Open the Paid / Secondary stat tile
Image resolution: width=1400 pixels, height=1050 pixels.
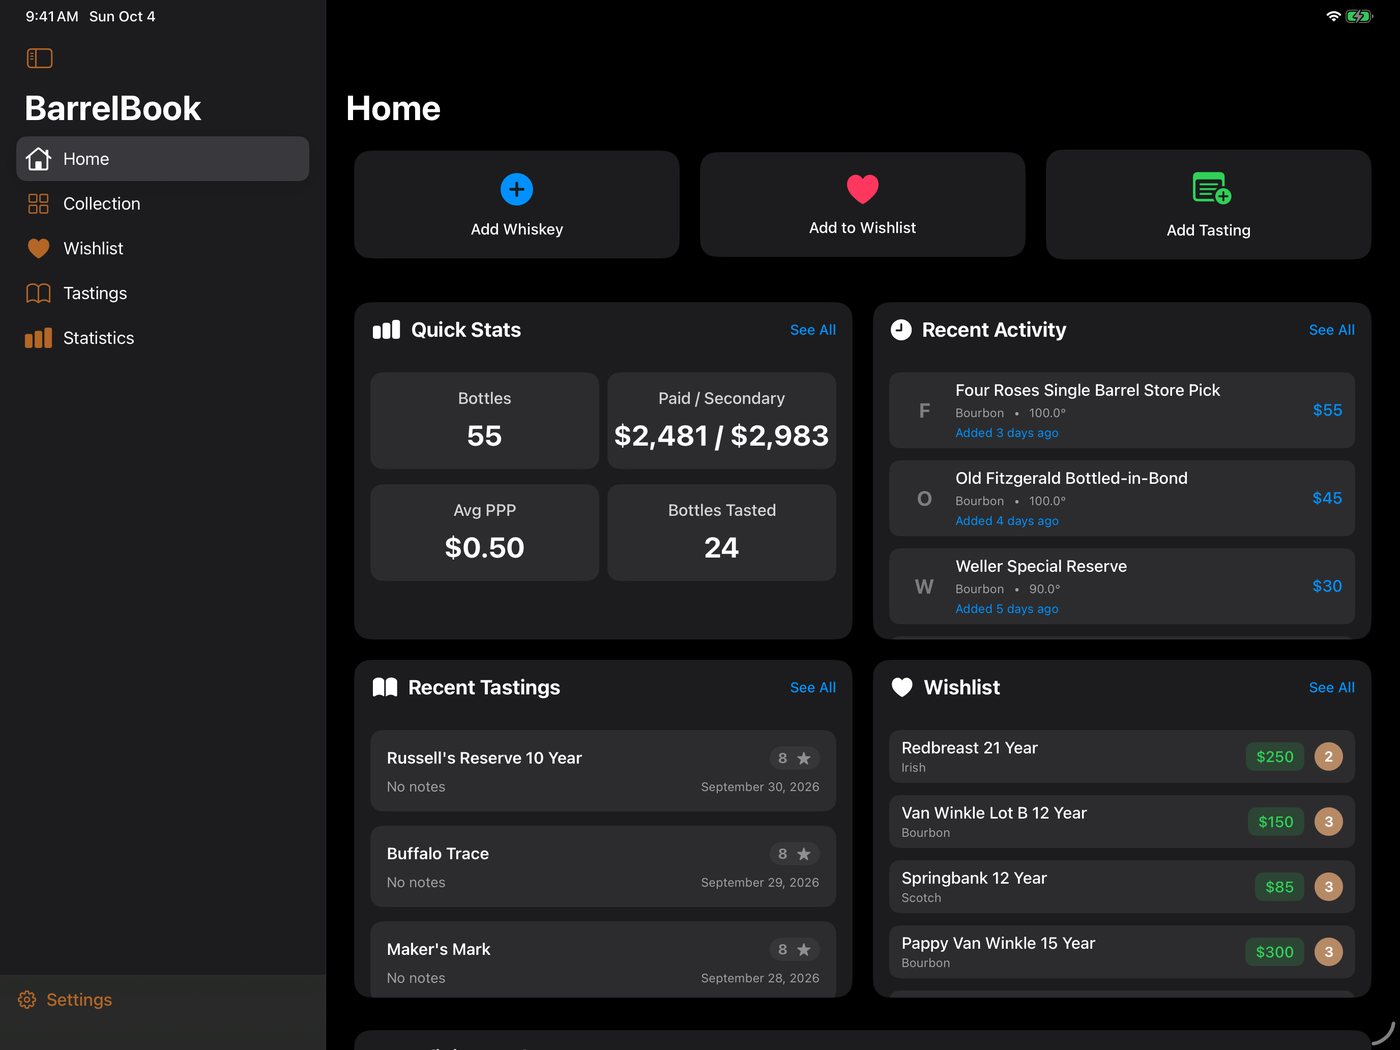721,421
